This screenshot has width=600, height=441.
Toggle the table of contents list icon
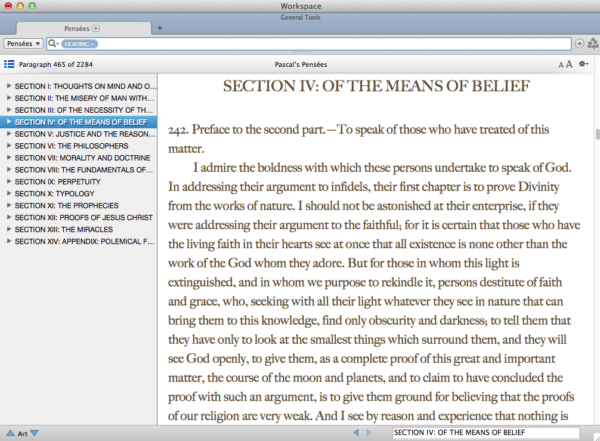point(9,64)
